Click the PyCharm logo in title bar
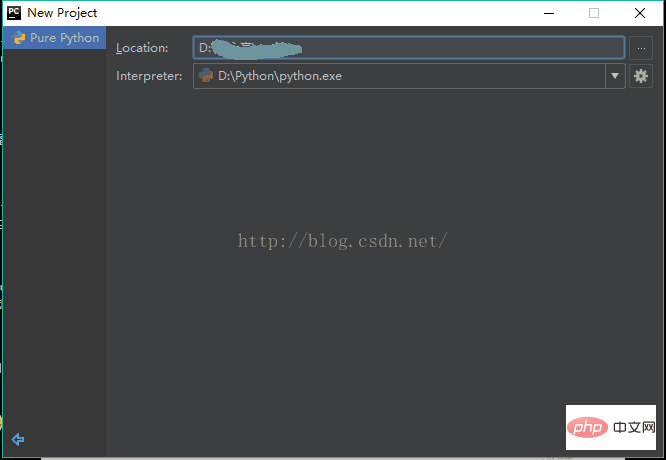Image resolution: width=666 pixels, height=460 pixels. (x=14, y=13)
